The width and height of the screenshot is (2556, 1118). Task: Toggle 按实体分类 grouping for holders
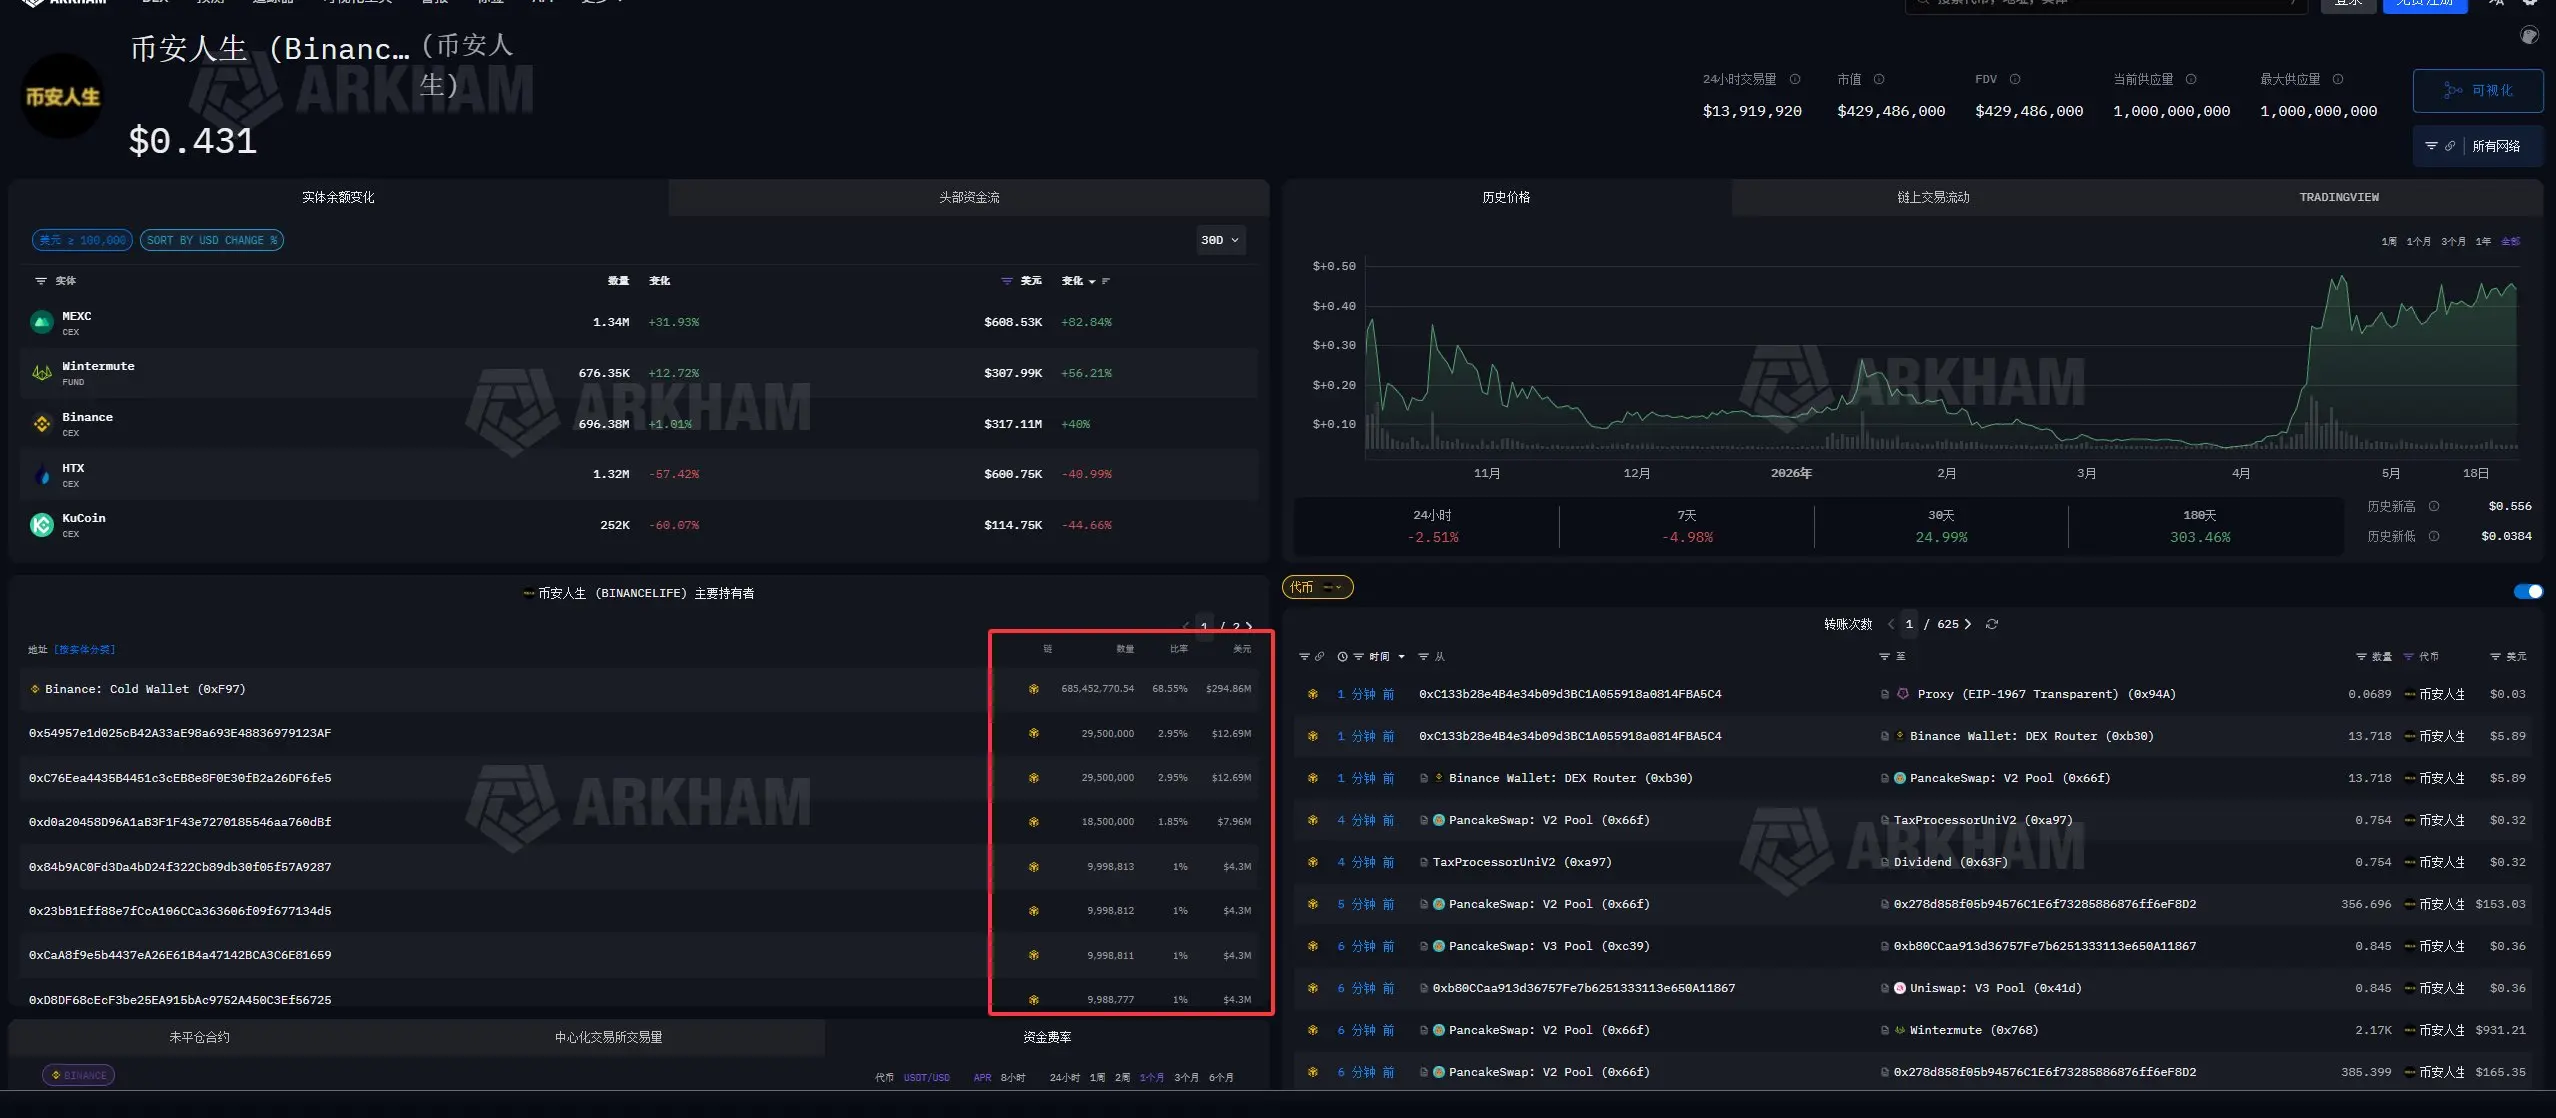coord(85,650)
